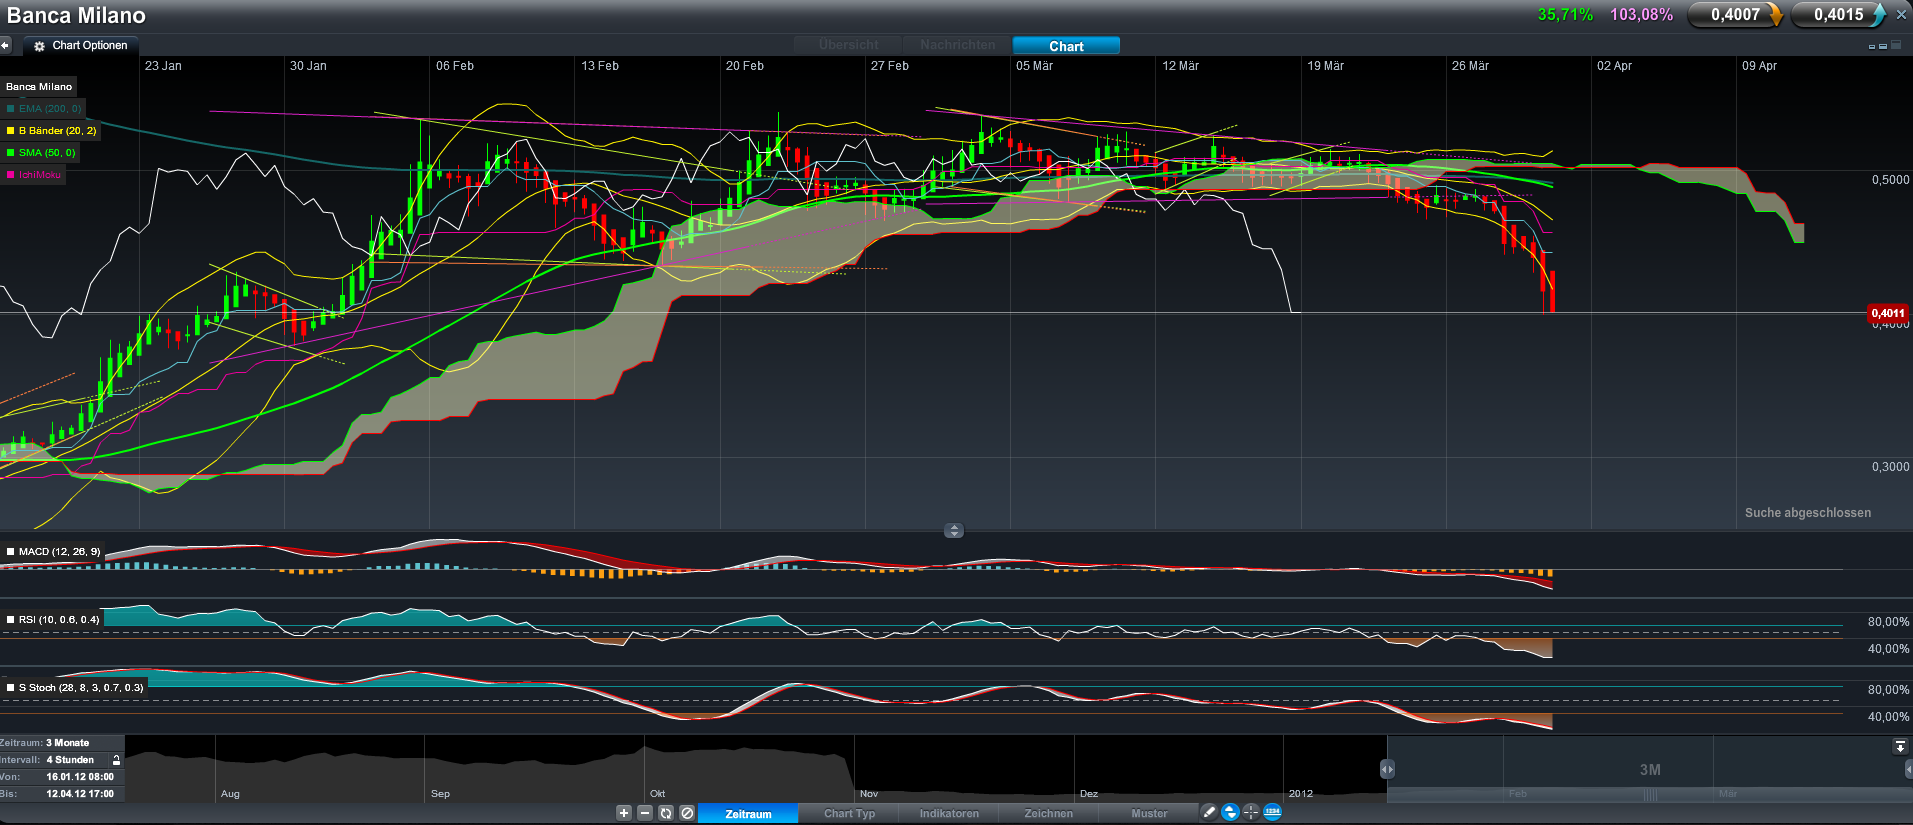1913x825 pixels.
Task: Click the Banca Milano window title
Action: pyautogui.click(x=76, y=16)
